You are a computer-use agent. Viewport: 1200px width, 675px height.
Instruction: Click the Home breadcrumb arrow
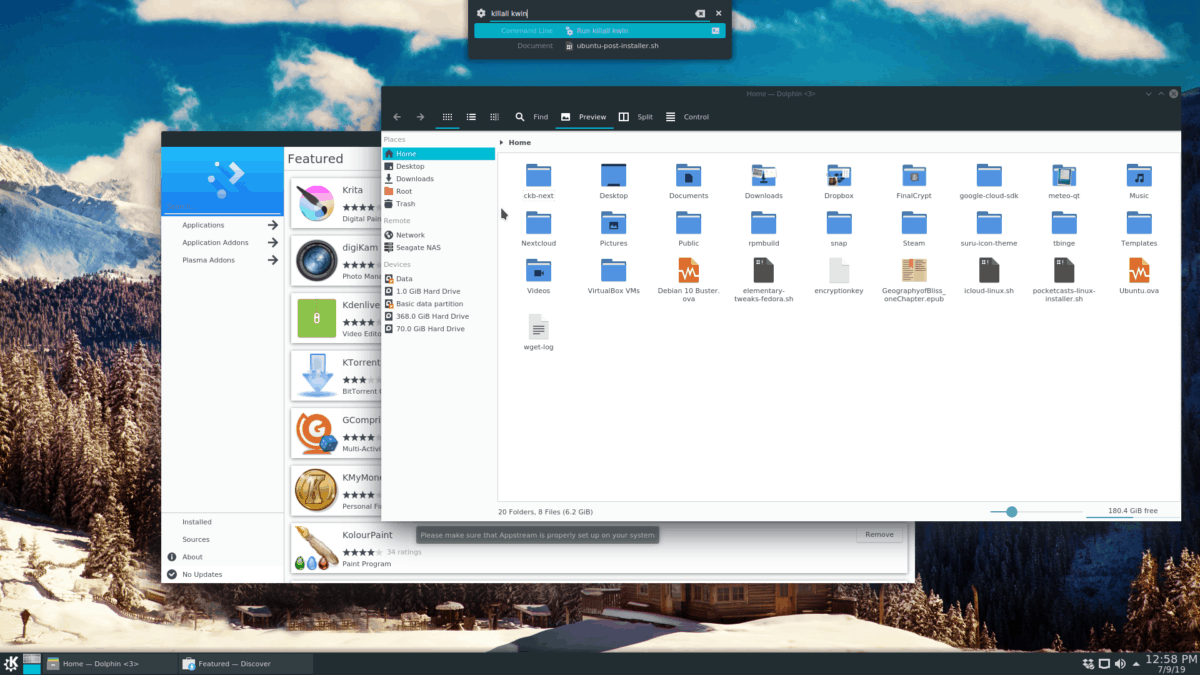(x=502, y=143)
